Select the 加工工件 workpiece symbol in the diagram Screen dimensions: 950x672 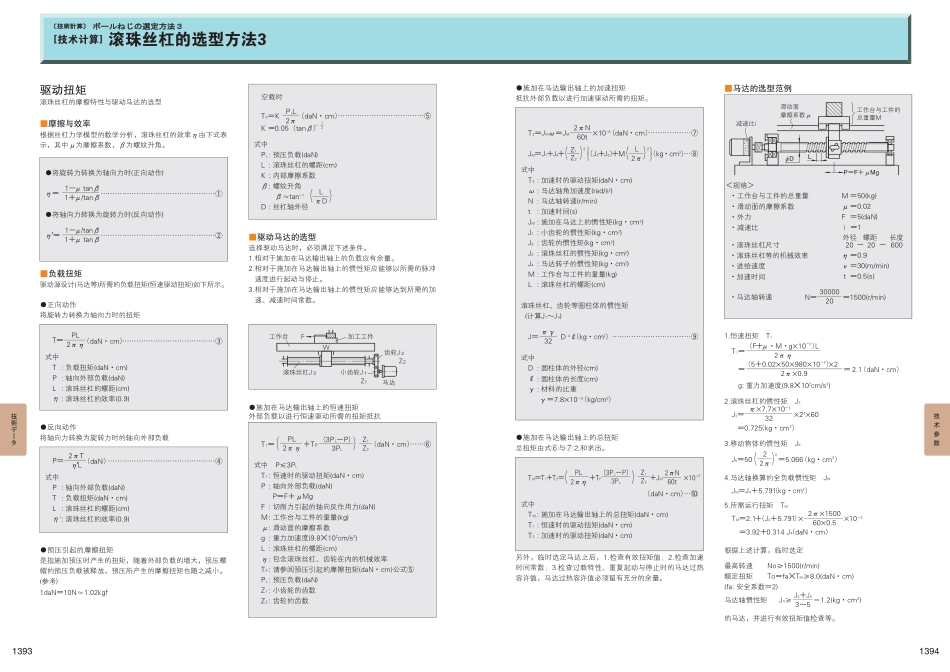(x=331, y=335)
